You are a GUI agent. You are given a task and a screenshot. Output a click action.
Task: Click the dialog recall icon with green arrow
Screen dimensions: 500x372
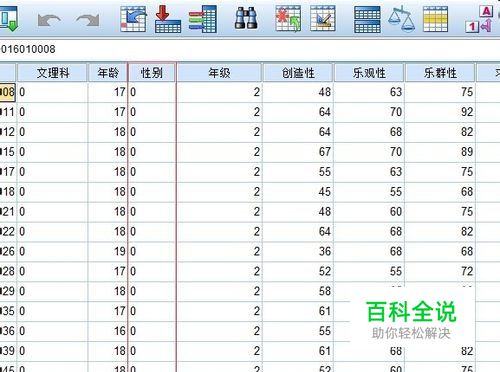pos(8,19)
